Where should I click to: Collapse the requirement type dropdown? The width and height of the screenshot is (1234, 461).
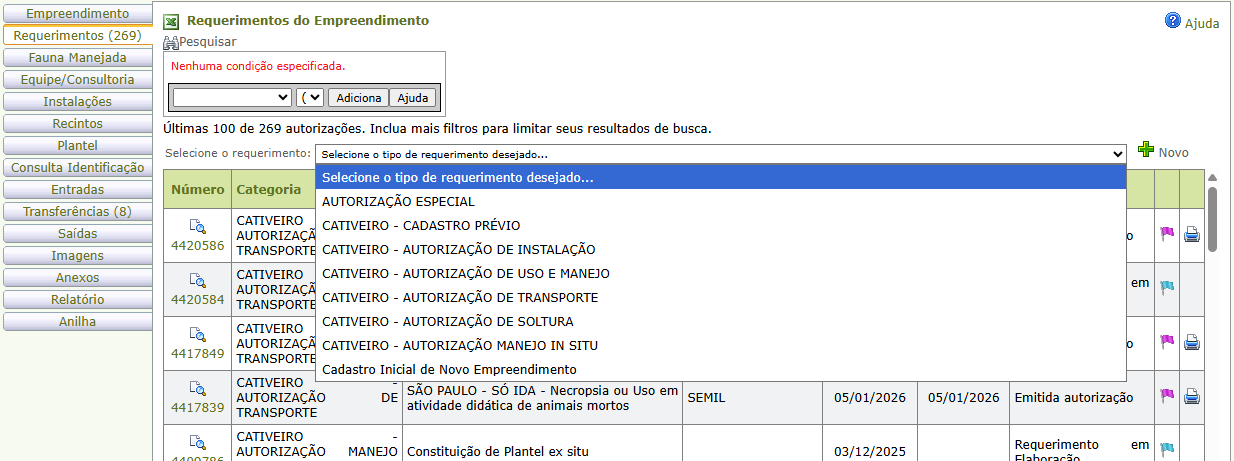pos(1117,154)
